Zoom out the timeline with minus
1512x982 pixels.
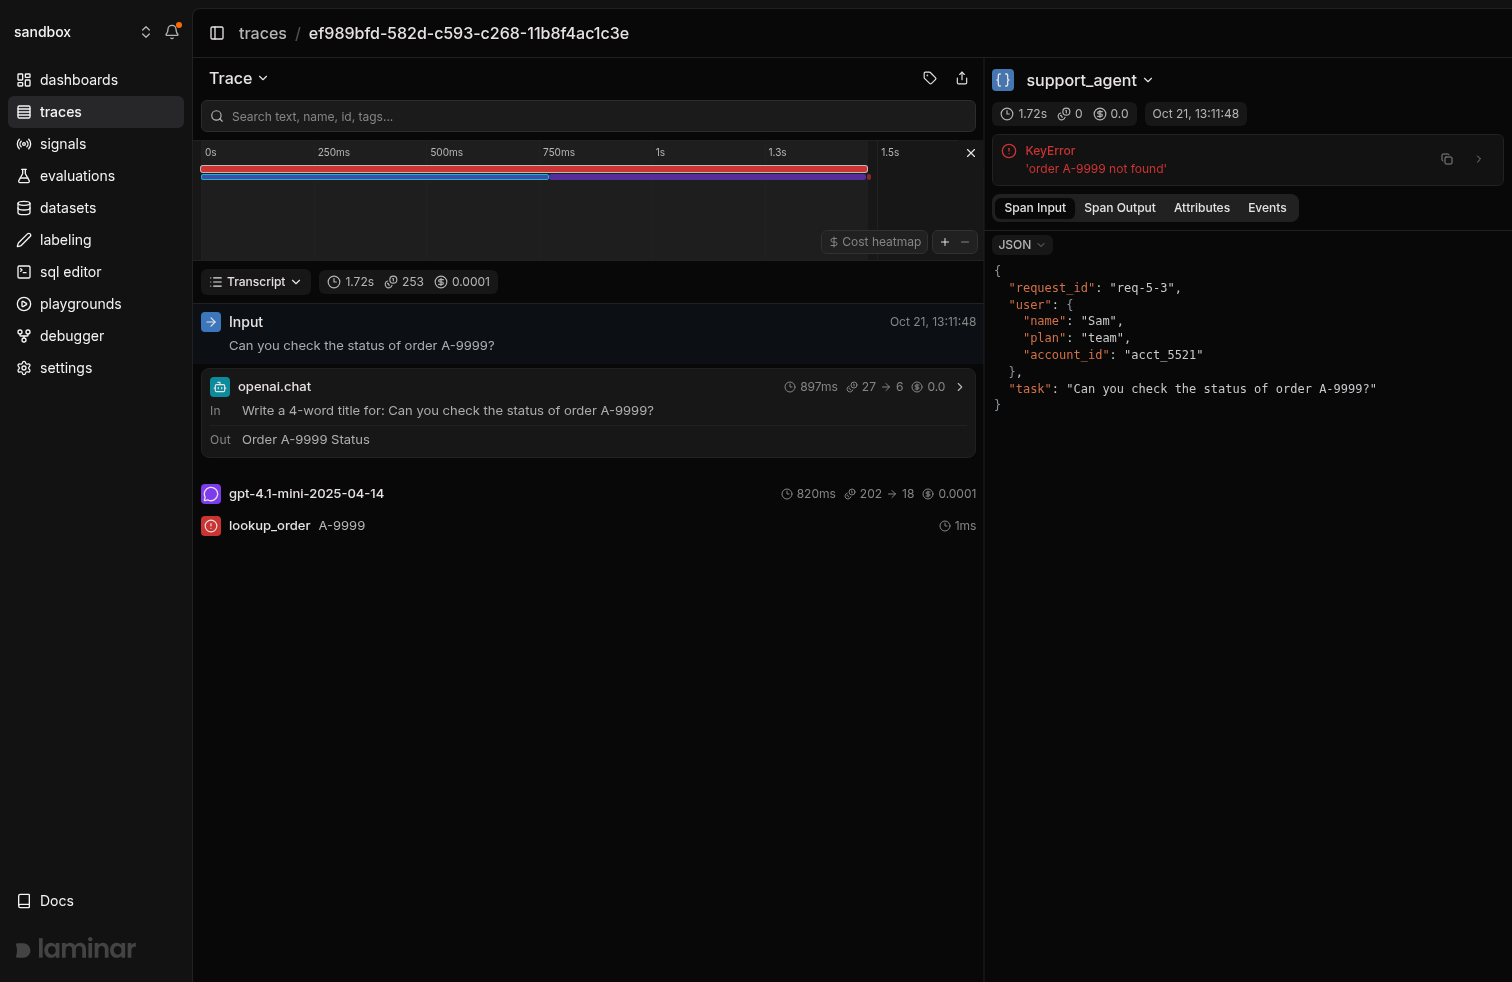pos(965,242)
